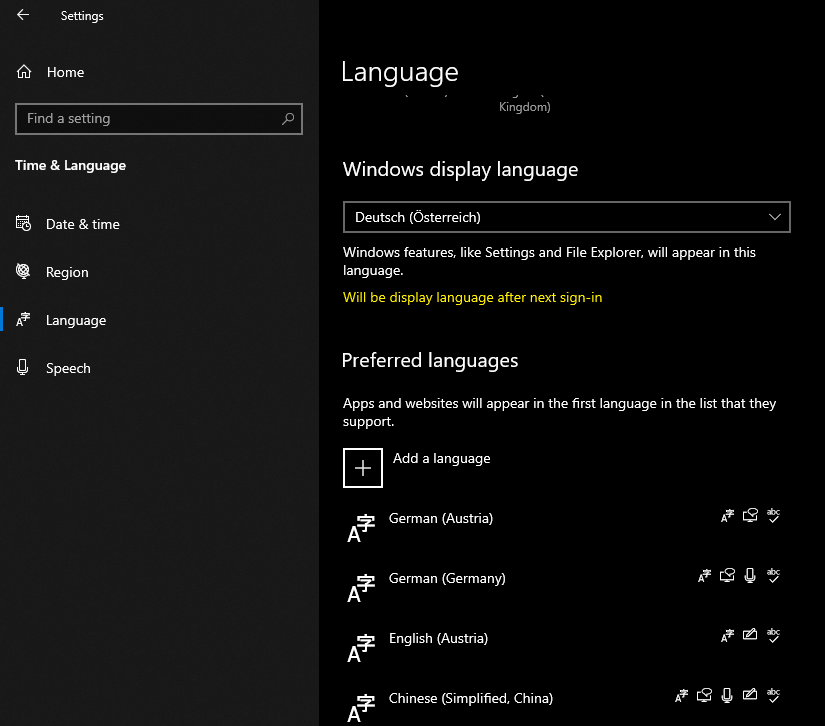This screenshot has width=825, height=726.
Task: Click German (Germany) spell-check abc icon
Action: [x=773, y=576]
